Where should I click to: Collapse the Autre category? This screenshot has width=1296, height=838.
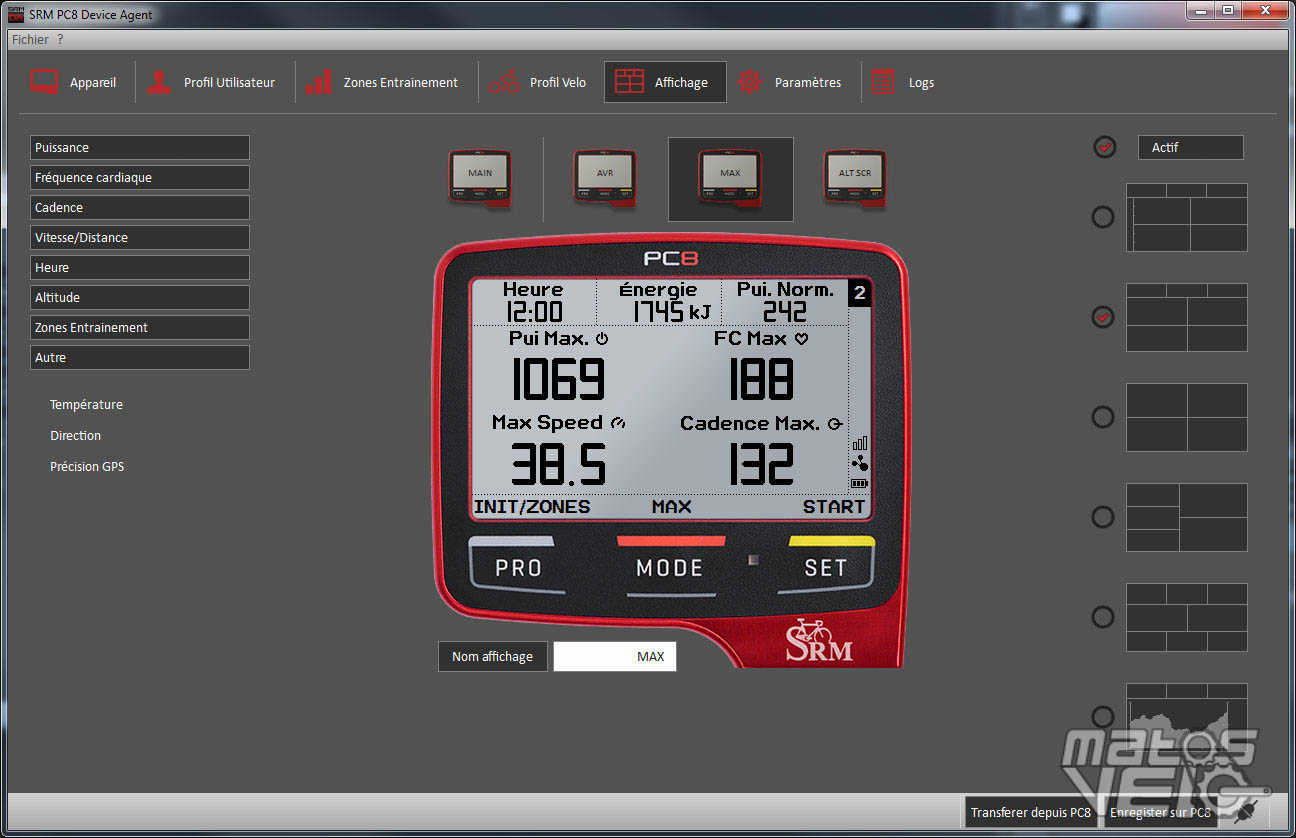[140, 357]
